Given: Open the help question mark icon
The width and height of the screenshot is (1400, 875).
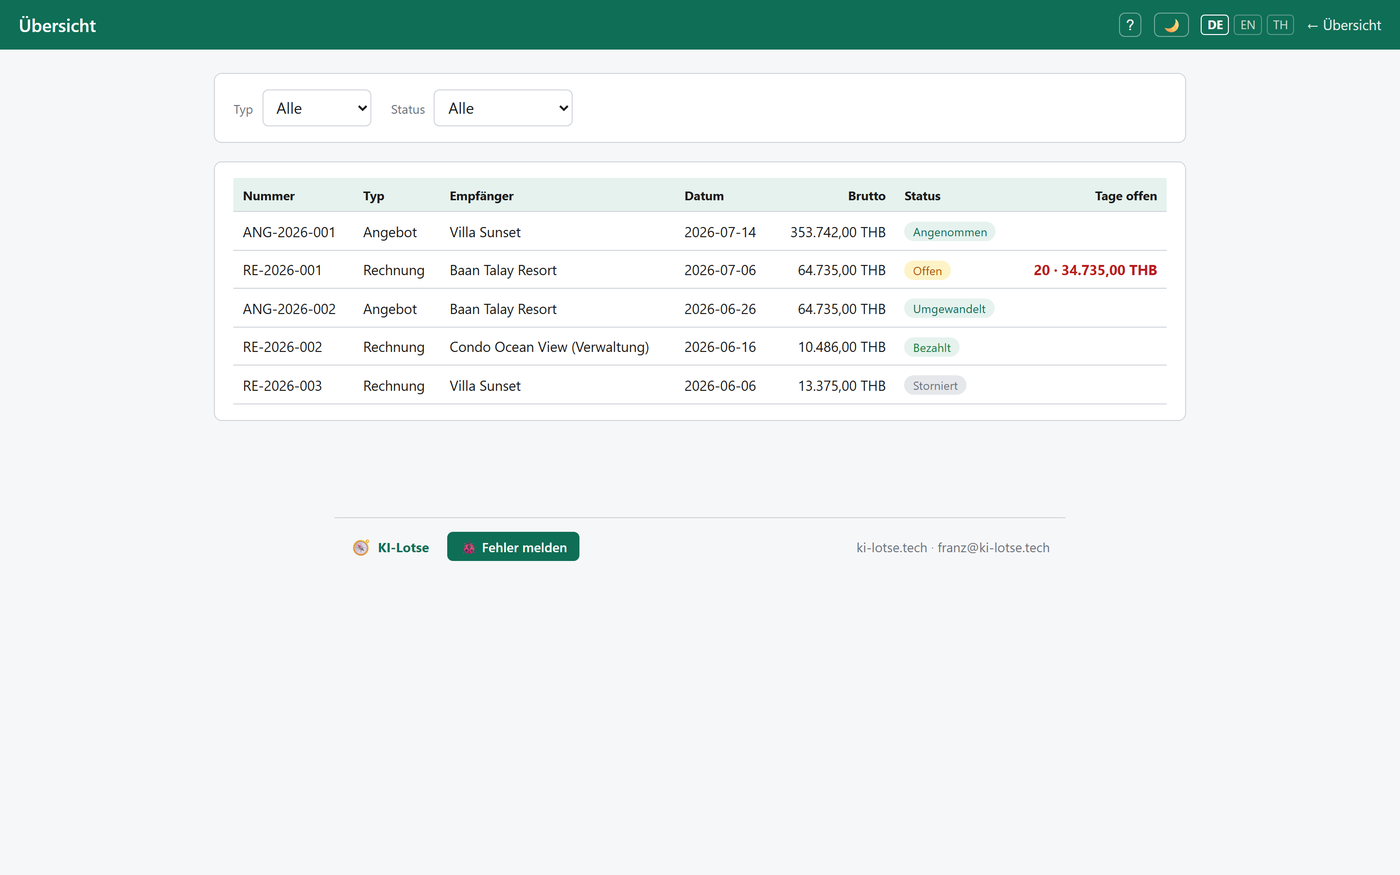Looking at the screenshot, I should coord(1130,25).
